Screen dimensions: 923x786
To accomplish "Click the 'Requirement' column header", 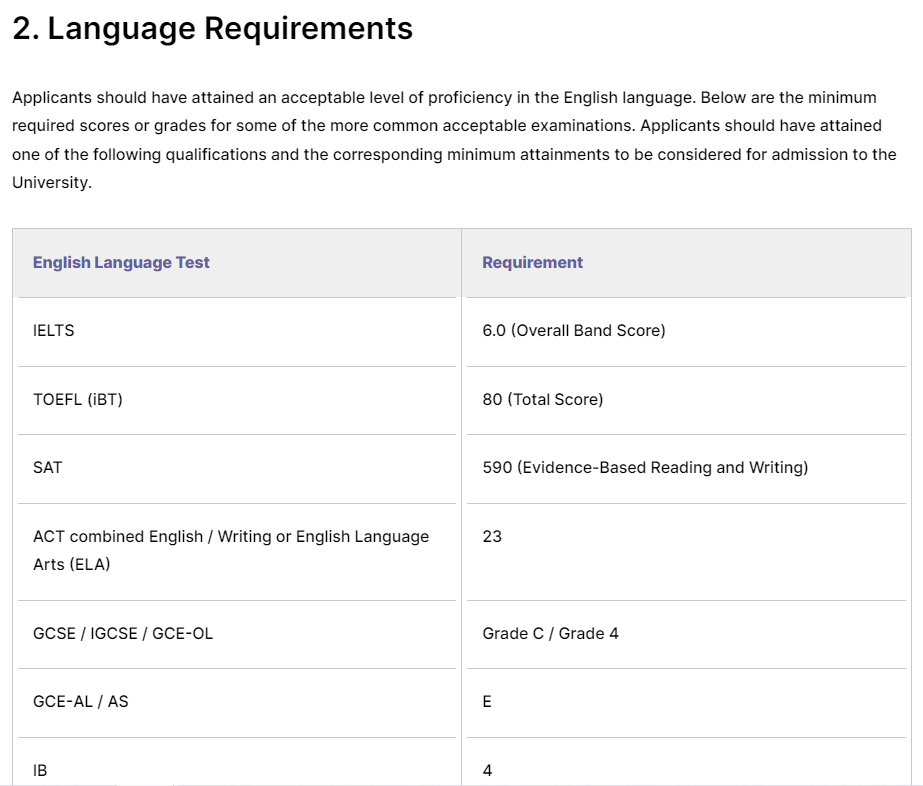I will pyautogui.click(x=532, y=262).
